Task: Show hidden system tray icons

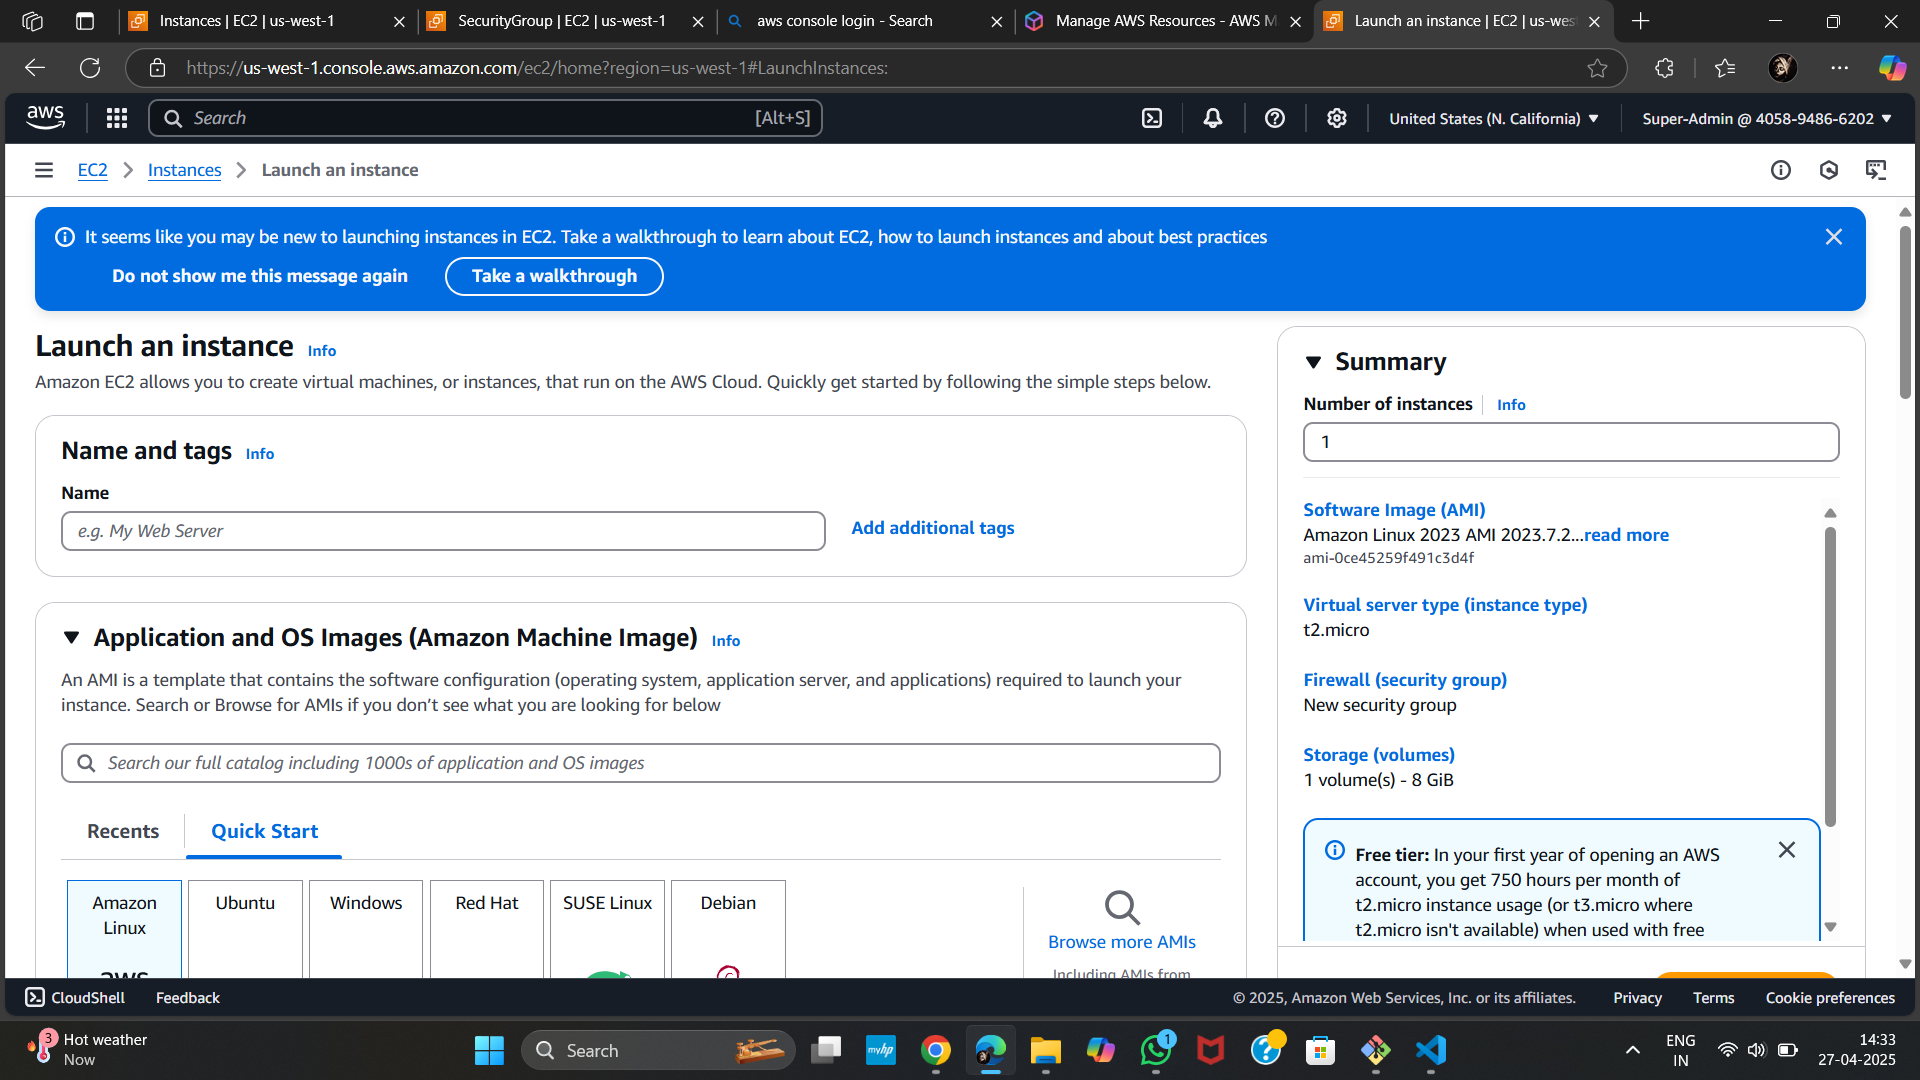Action: coord(1633,1050)
